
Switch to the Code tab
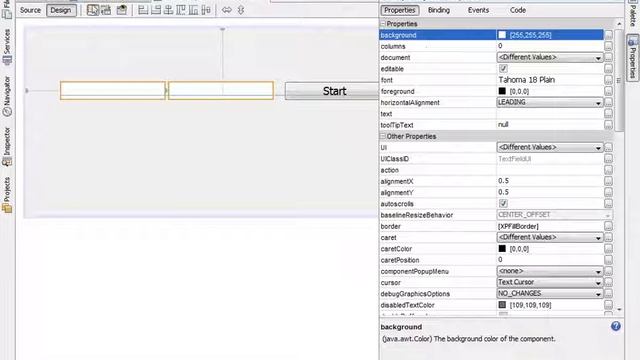(518, 10)
